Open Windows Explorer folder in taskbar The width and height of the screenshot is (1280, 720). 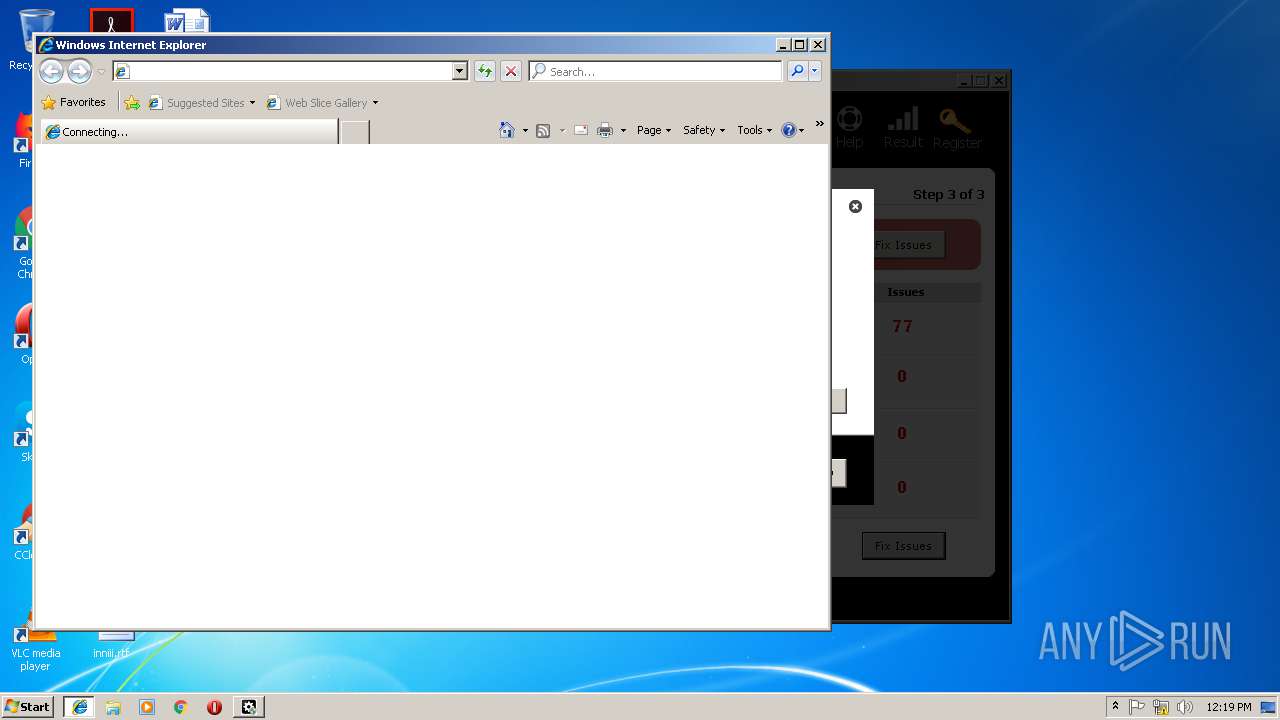click(x=113, y=706)
